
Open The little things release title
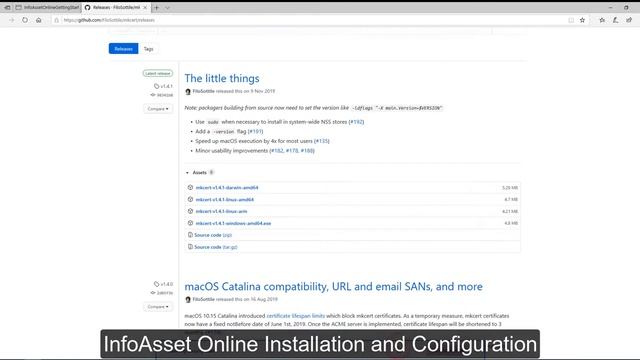222,78
